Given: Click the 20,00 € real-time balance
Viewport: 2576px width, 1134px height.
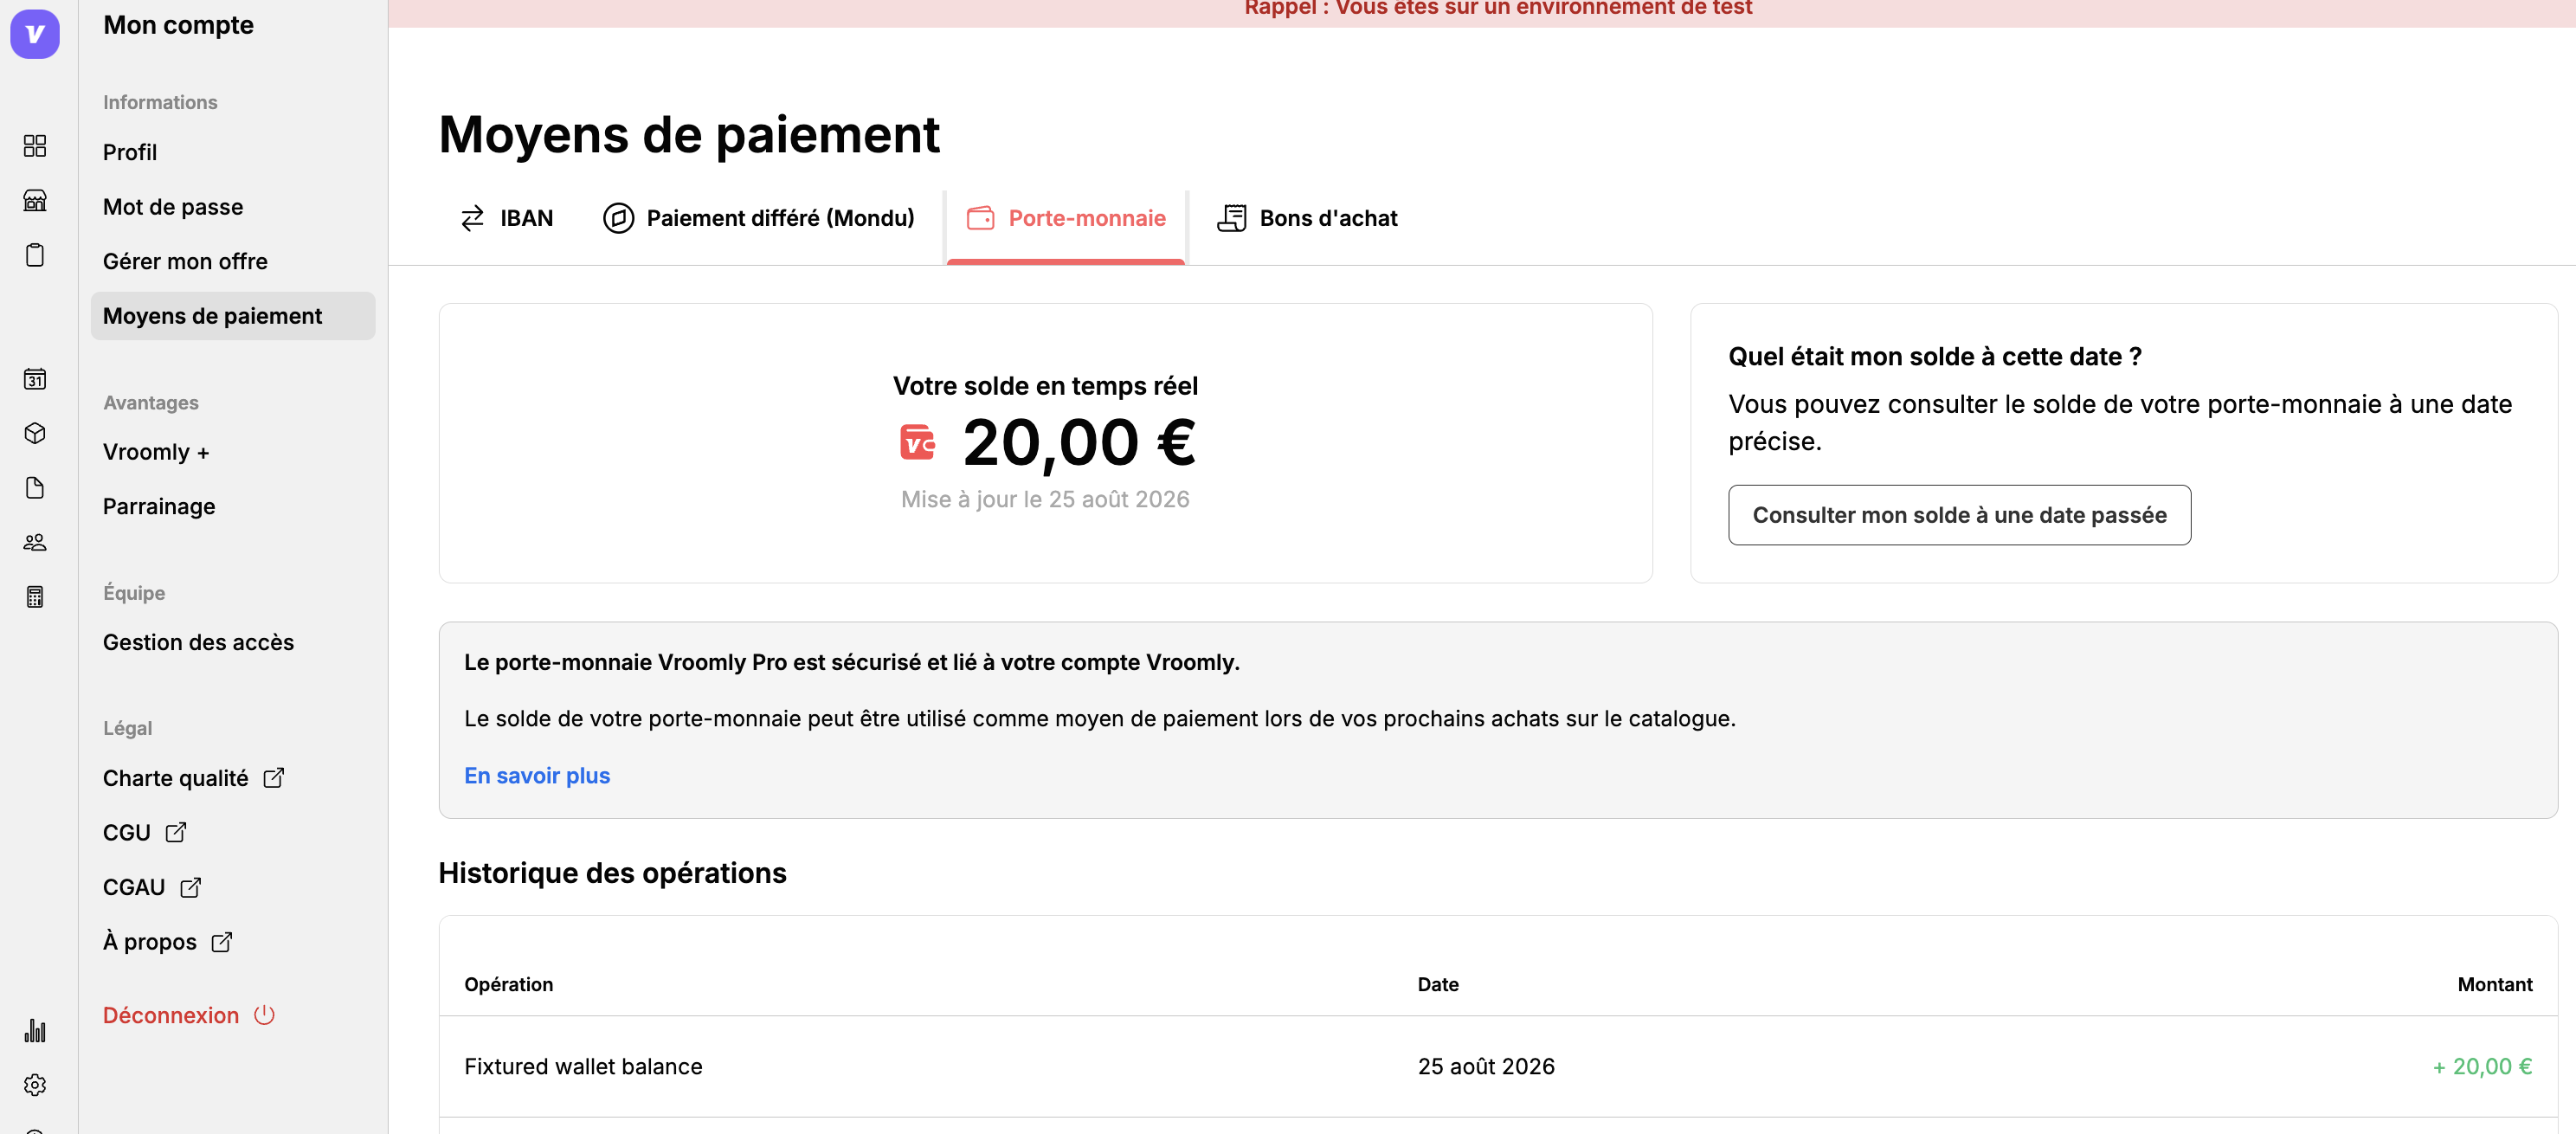Looking at the screenshot, I should pos(1079,442).
